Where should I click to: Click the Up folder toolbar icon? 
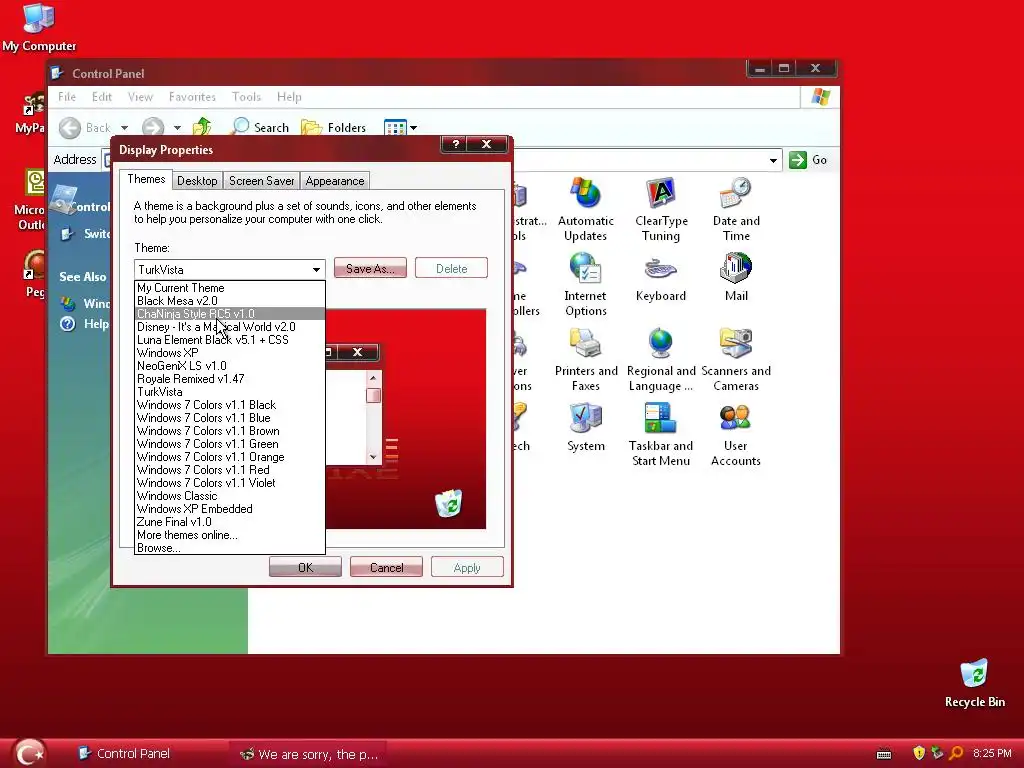202,127
